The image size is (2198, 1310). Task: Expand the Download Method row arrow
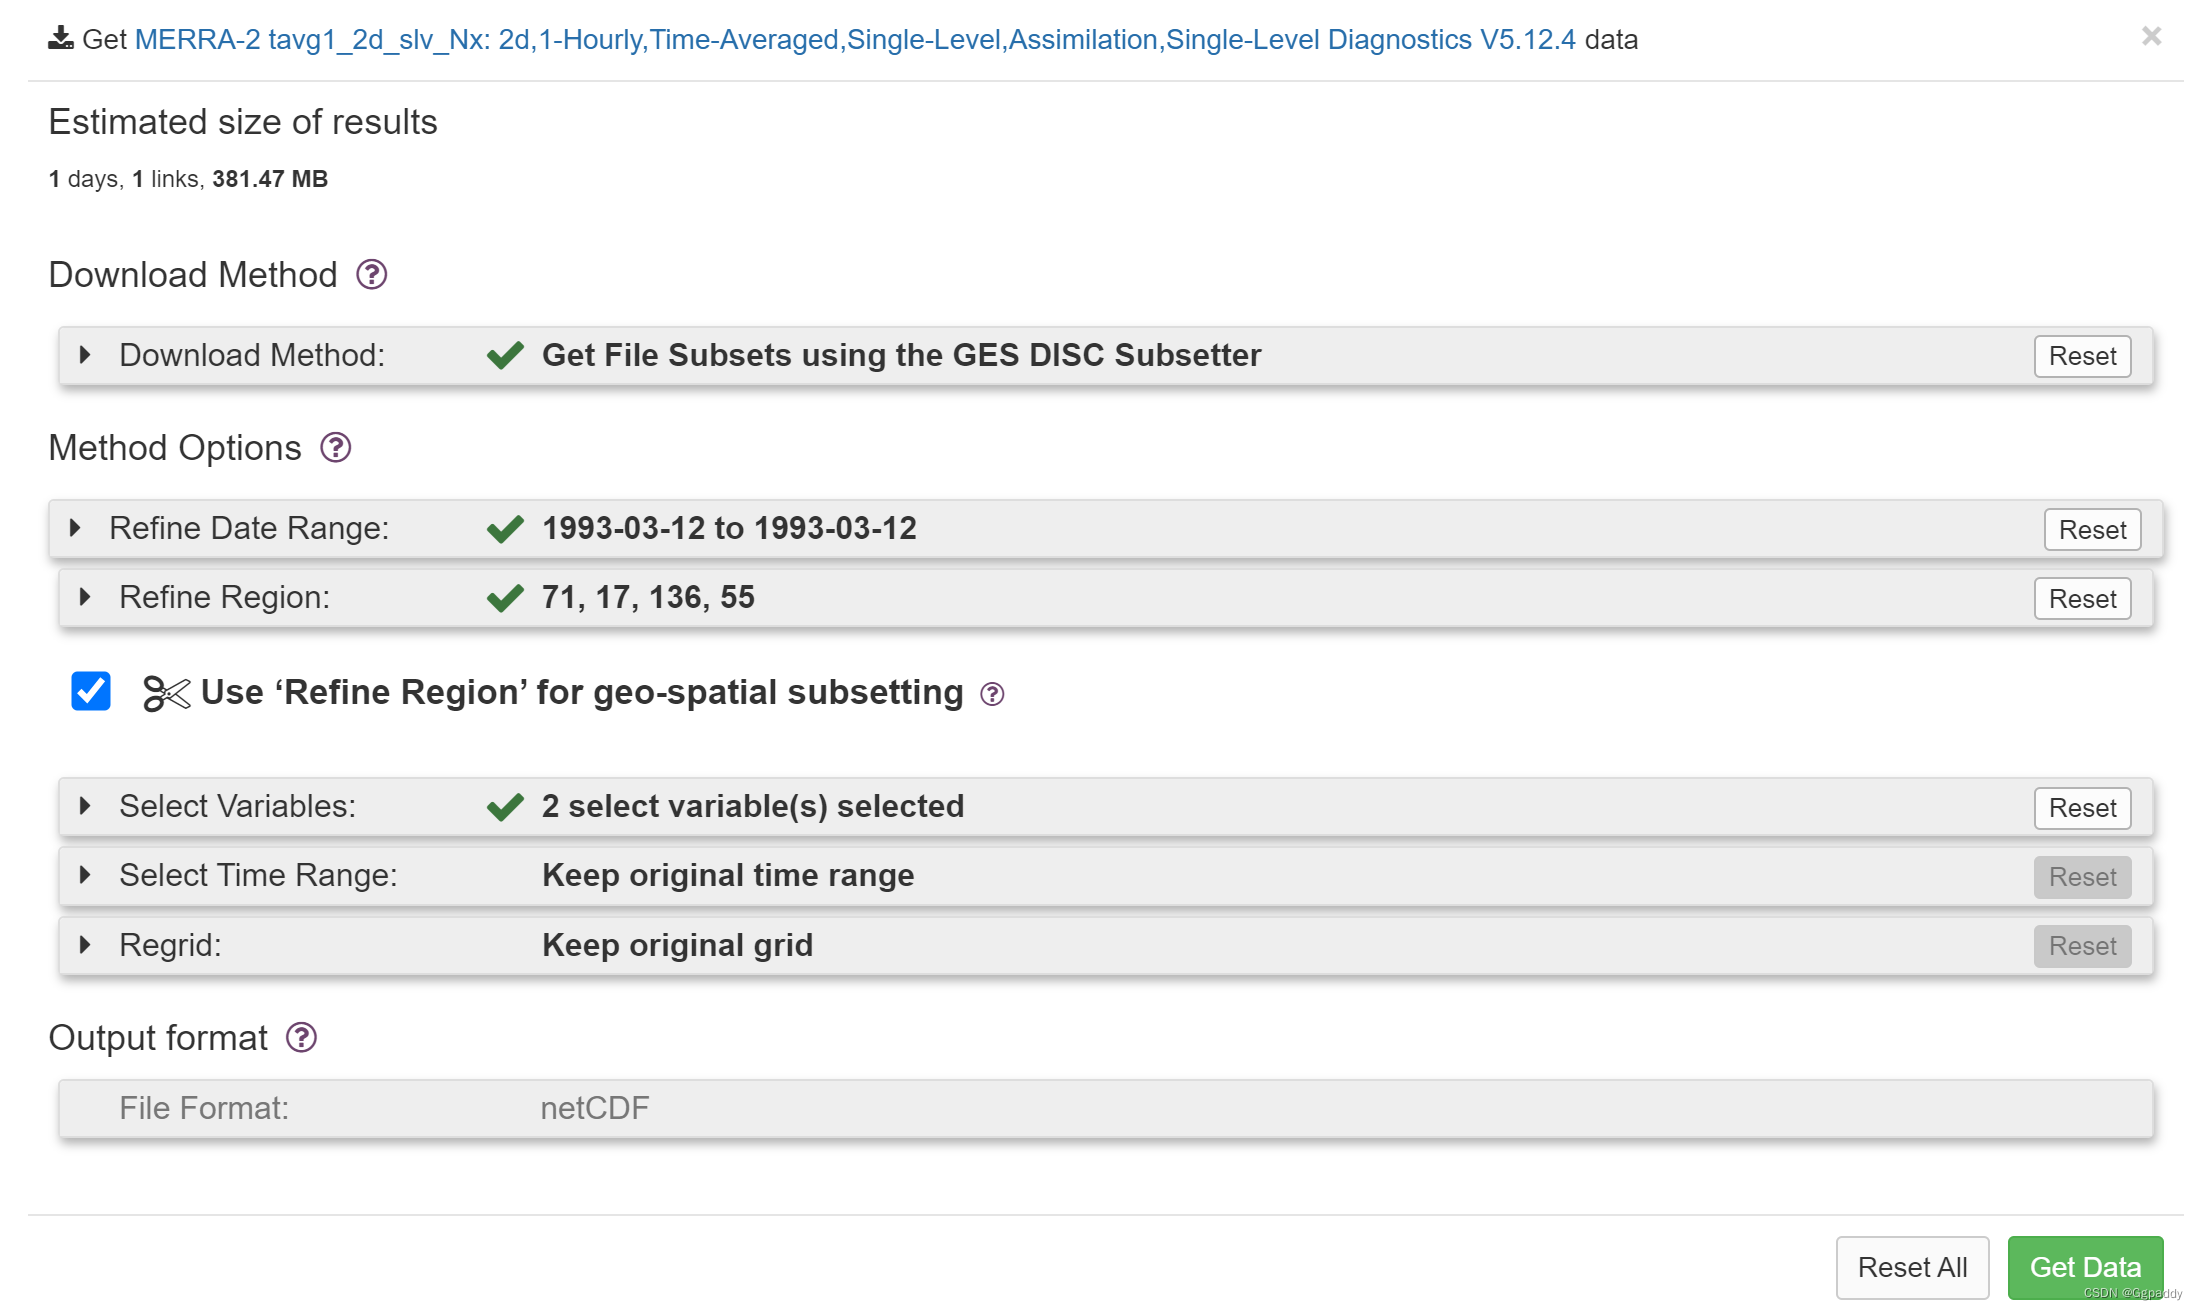[x=85, y=354]
